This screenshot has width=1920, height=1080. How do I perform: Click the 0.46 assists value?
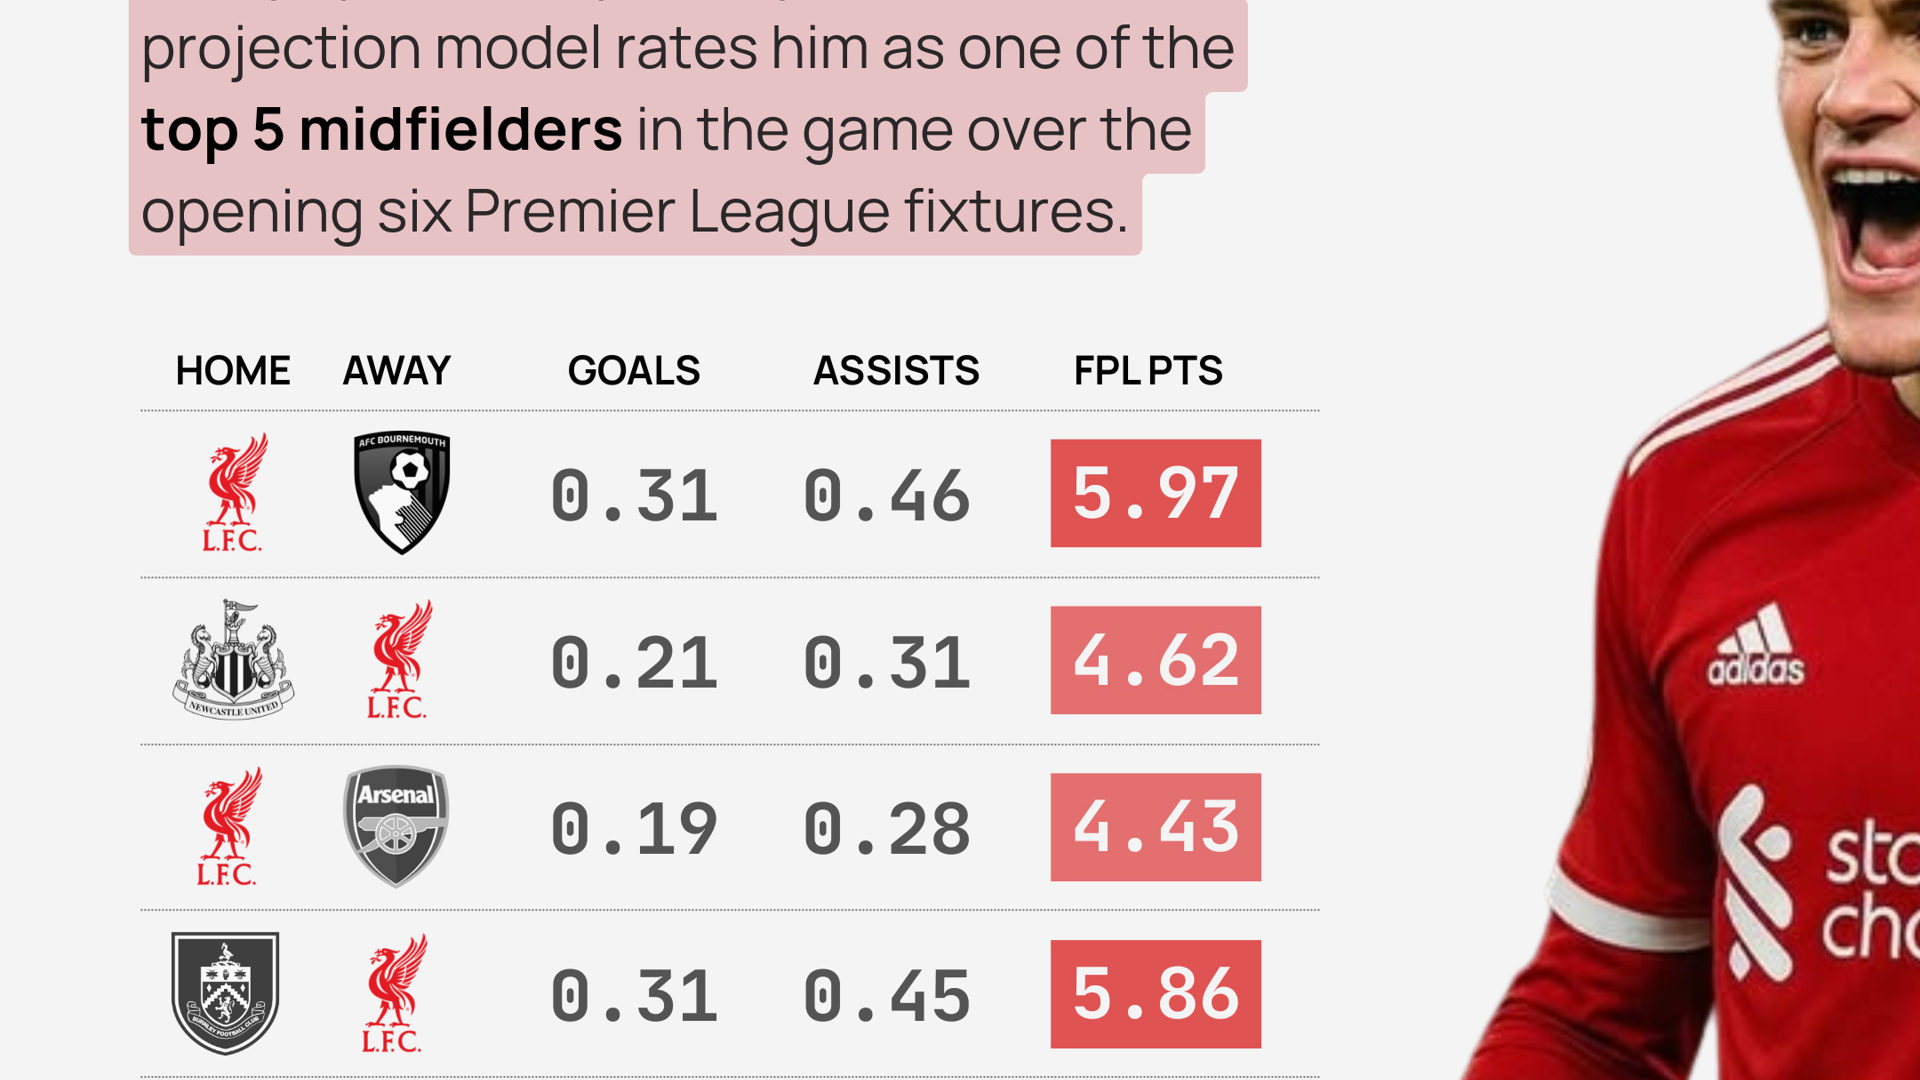click(x=887, y=496)
